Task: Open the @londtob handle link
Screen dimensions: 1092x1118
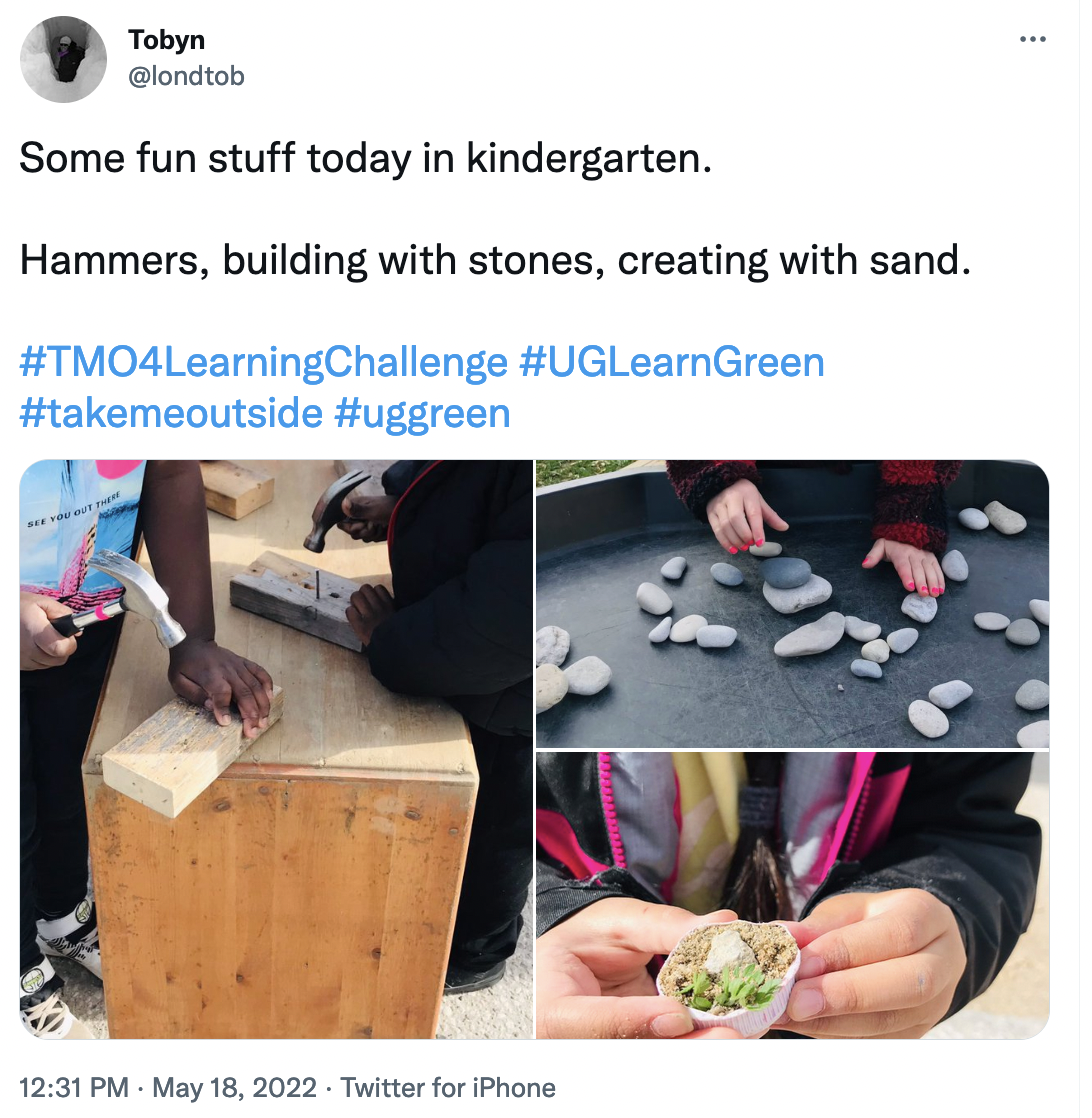Action: (x=186, y=76)
